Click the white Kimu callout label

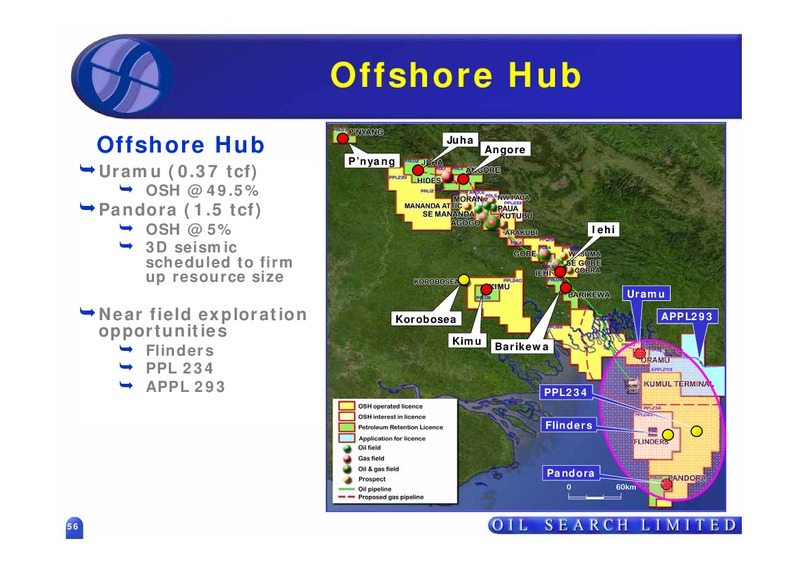click(x=466, y=341)
